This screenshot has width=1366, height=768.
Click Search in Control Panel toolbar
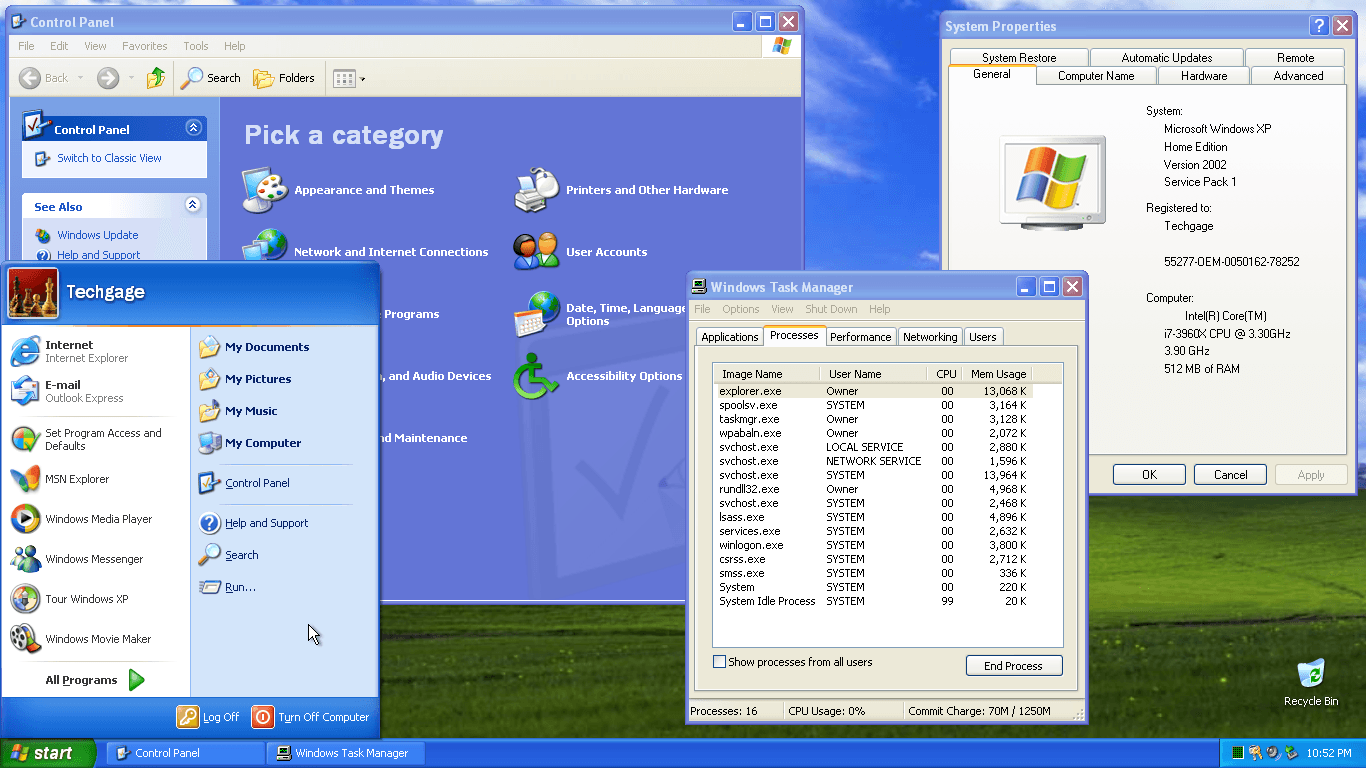(x=211, y=78)
